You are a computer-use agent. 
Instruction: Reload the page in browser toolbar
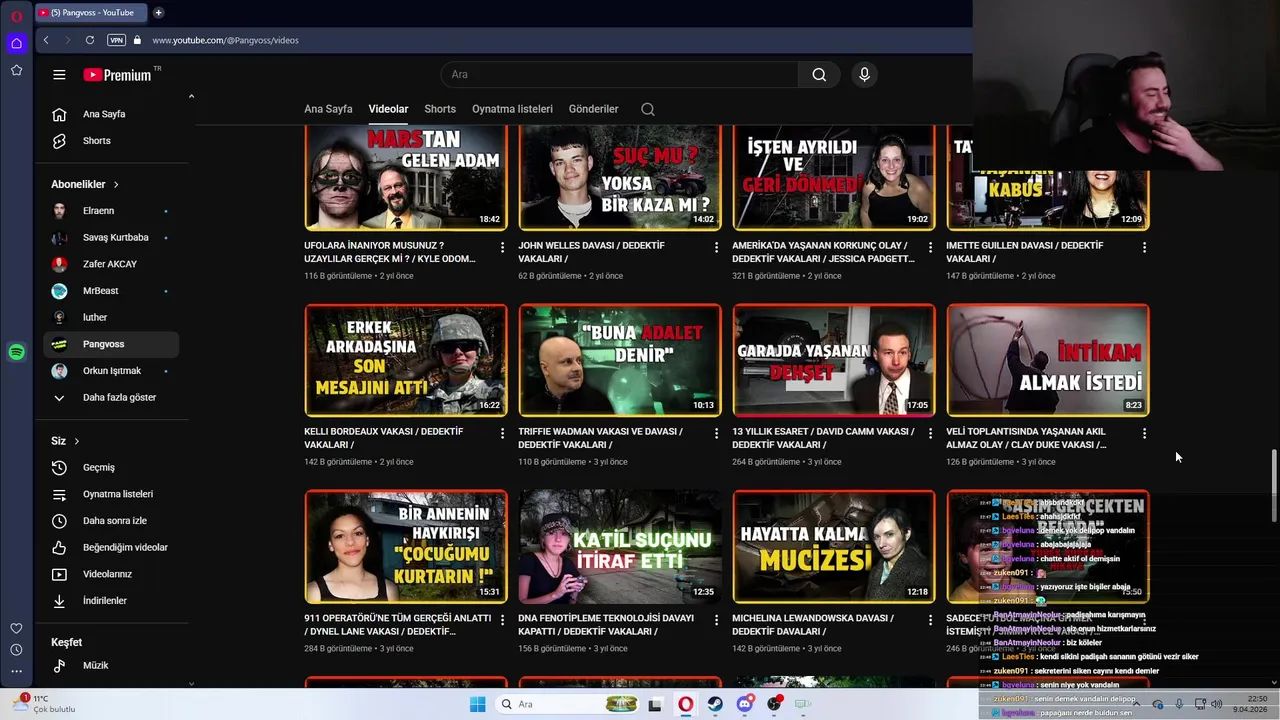(x=90, y=40)
